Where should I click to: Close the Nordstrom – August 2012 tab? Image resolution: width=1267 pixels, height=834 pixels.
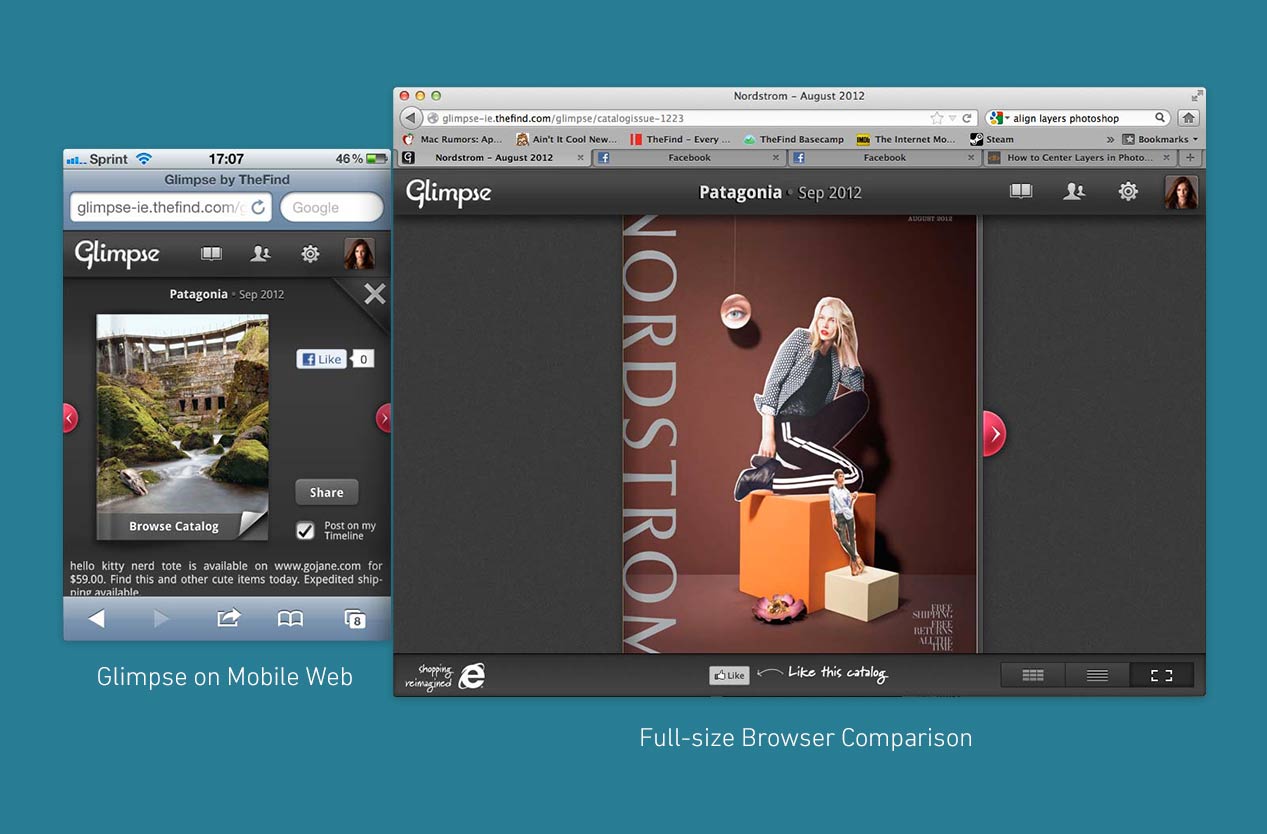click(580, 158)
